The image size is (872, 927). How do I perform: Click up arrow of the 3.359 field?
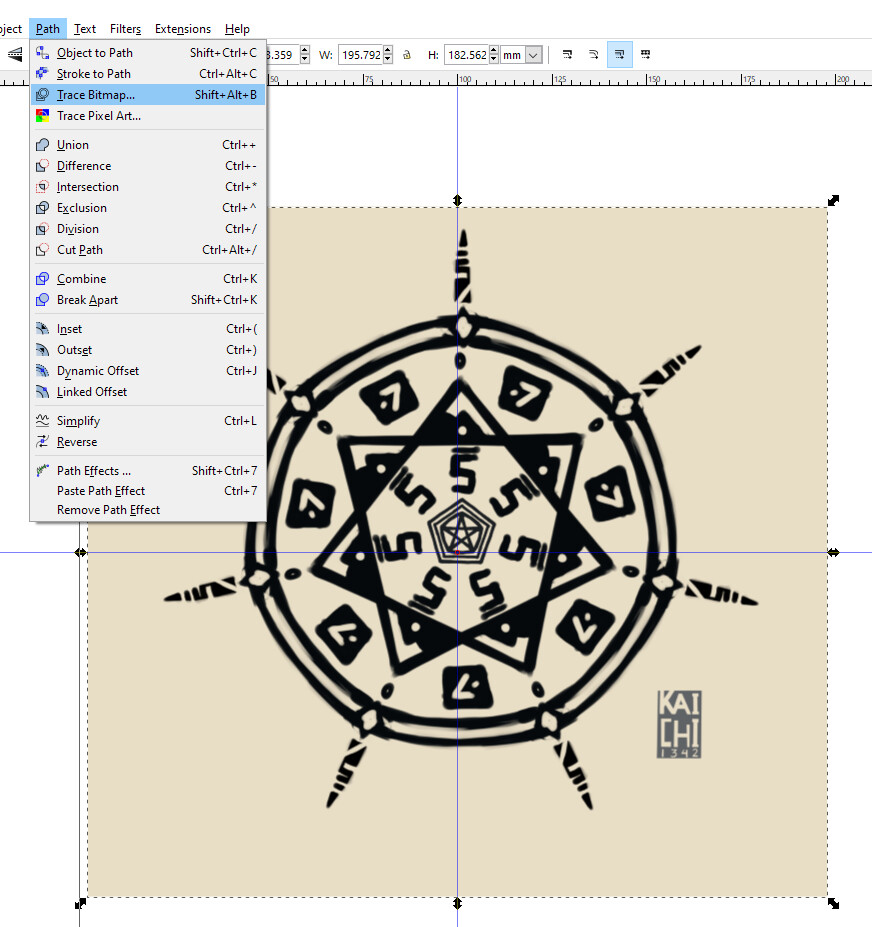point(304,50)
